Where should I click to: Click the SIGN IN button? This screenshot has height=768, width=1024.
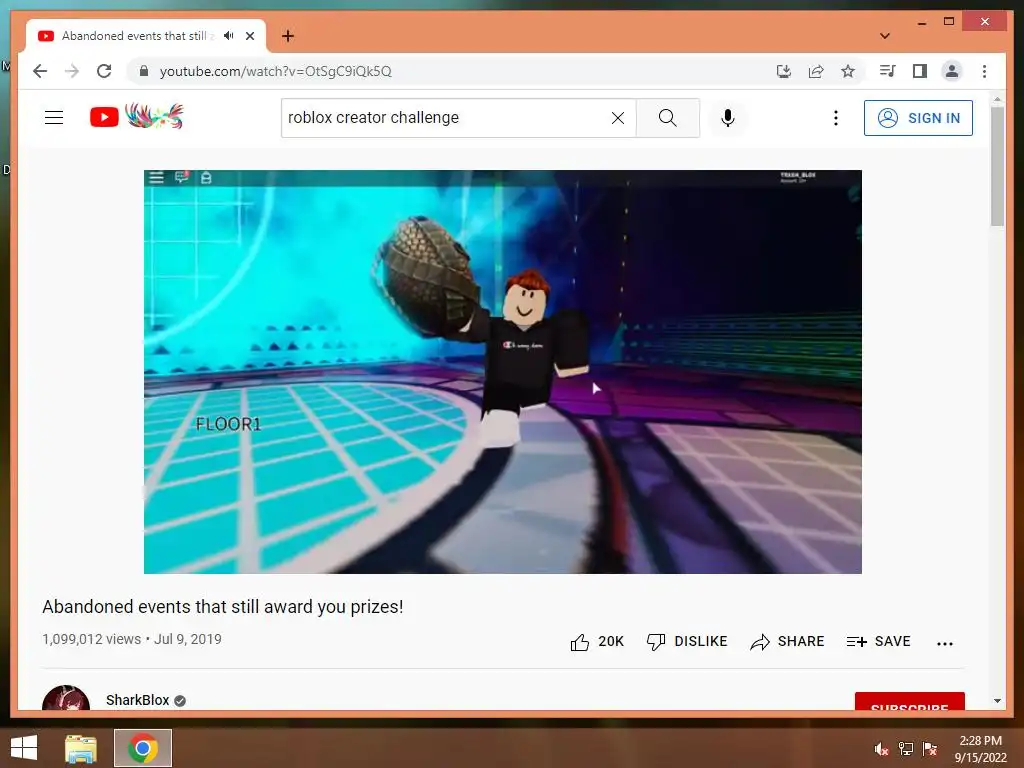[x=918, y=118]
